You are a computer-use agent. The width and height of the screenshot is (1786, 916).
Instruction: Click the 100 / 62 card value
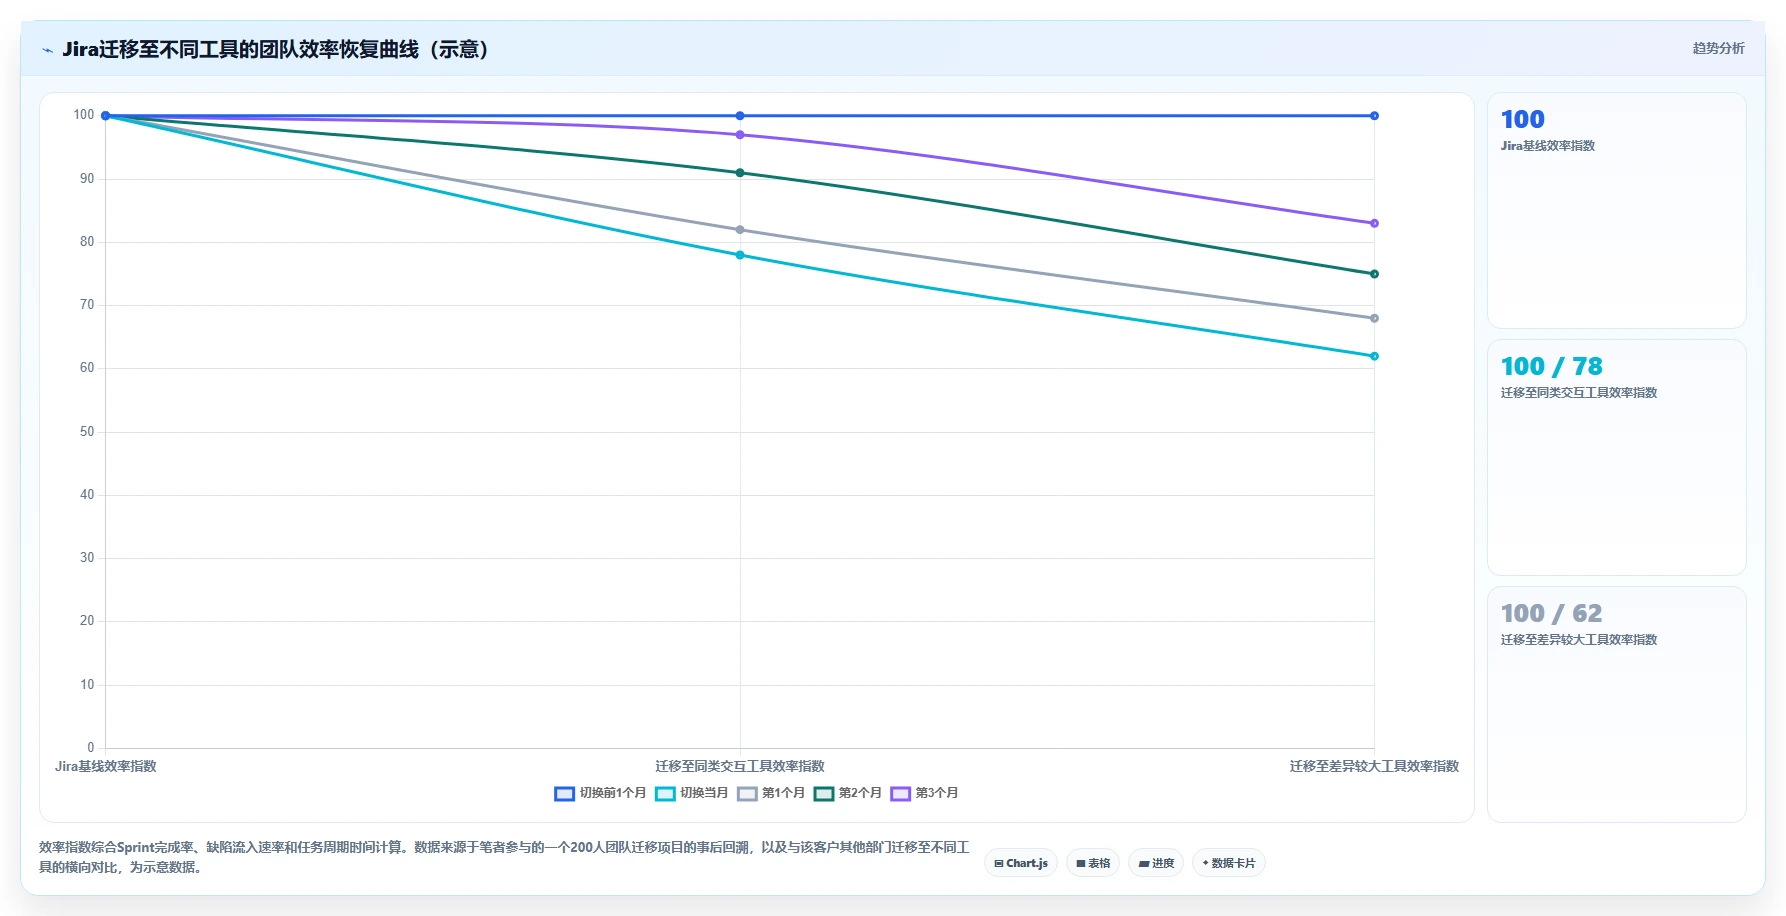(x=1551, y=614)
